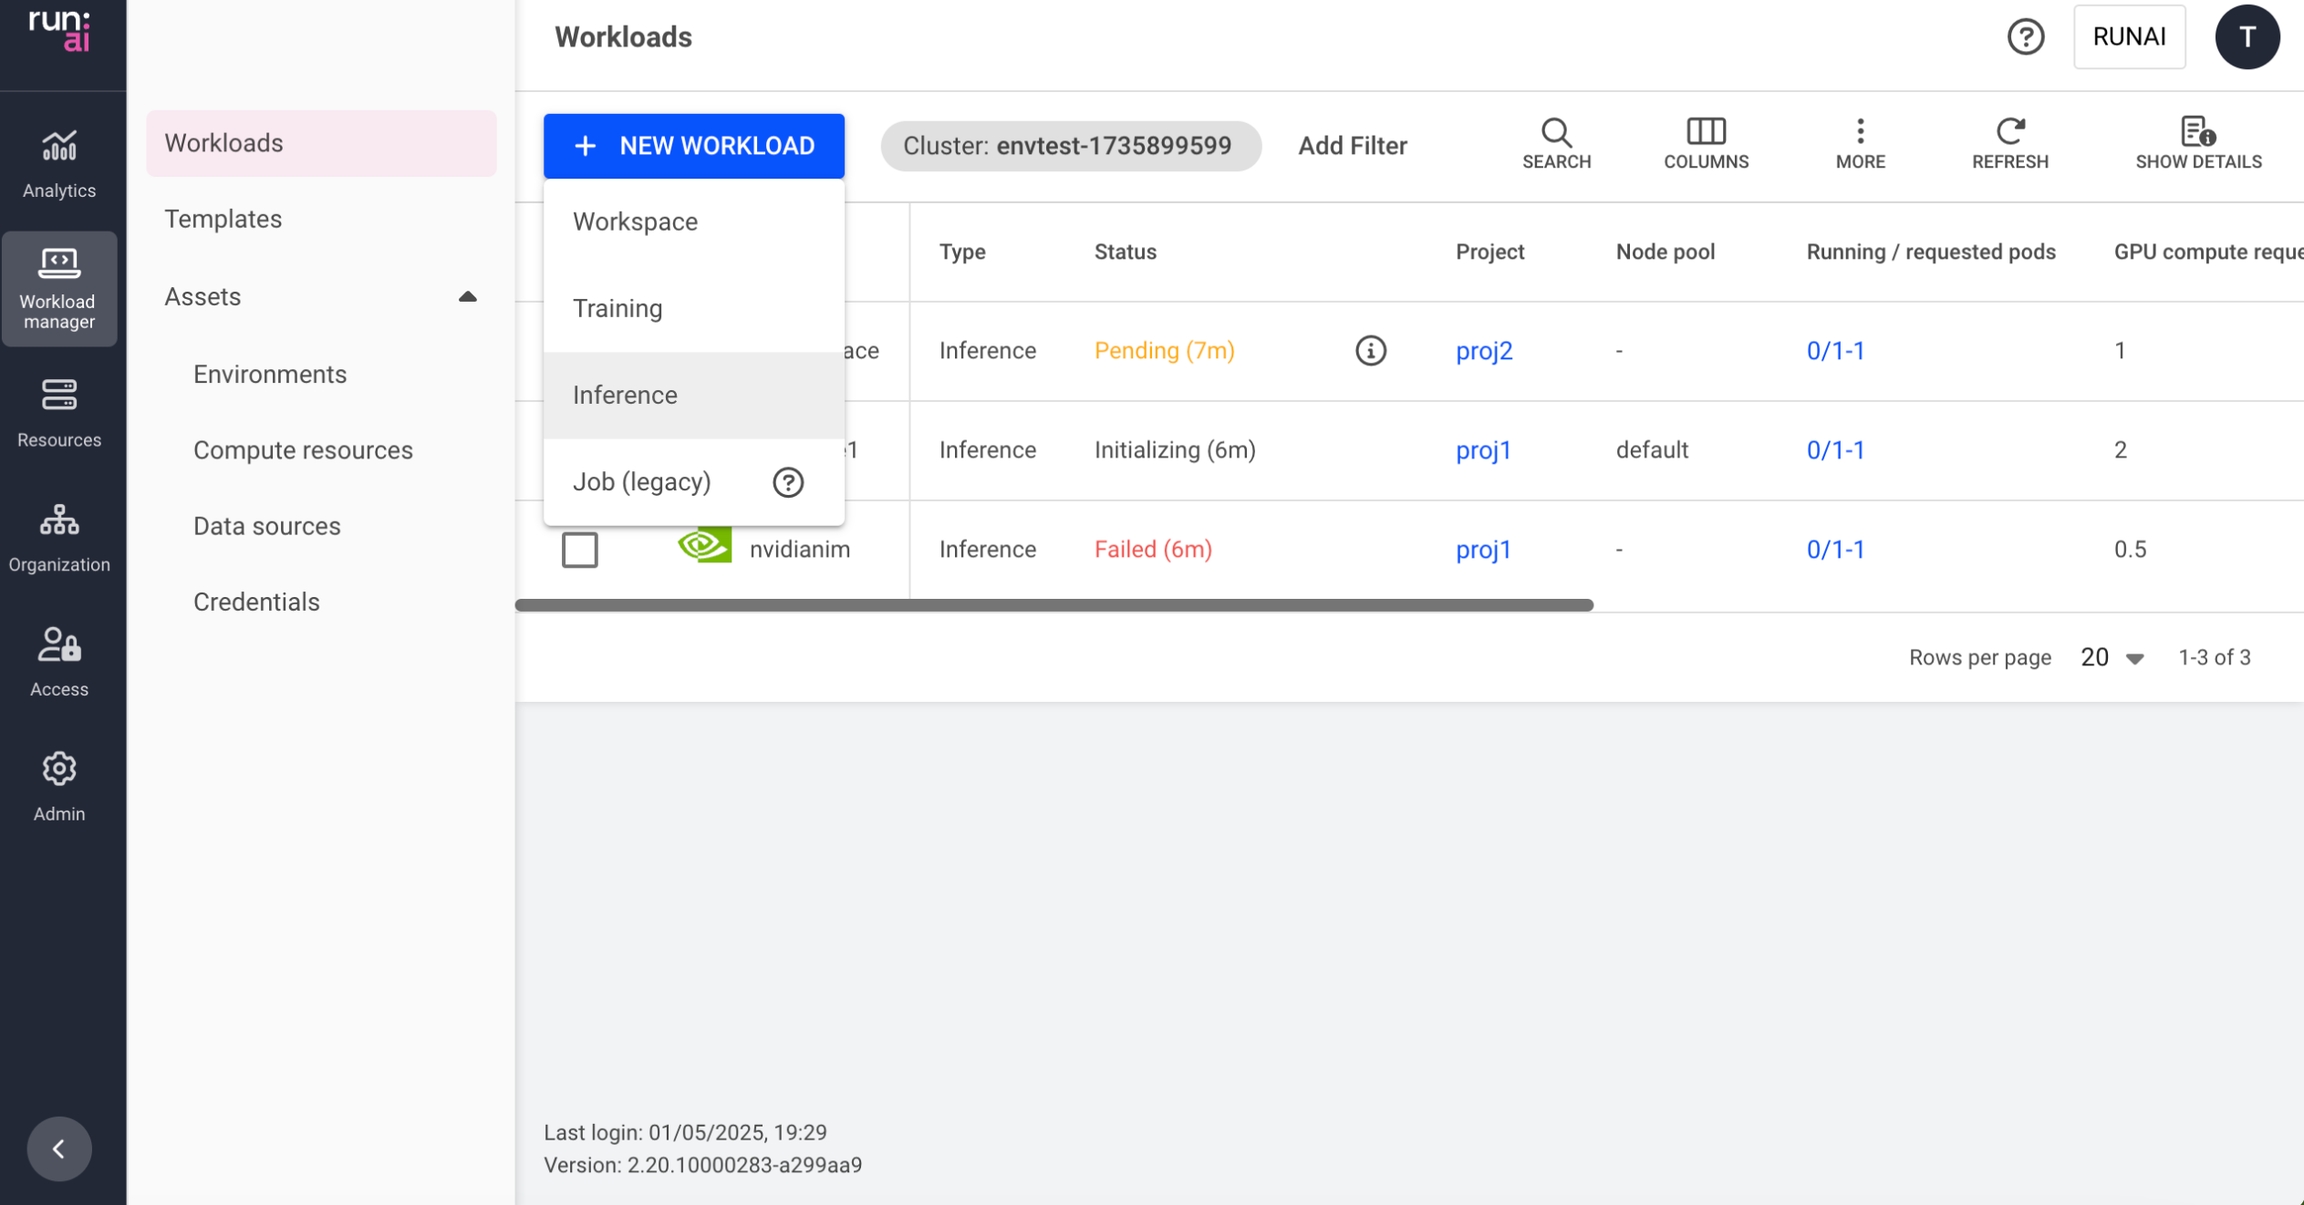Click Add Filter
2304x1205 pixels.
point(1352,146)
